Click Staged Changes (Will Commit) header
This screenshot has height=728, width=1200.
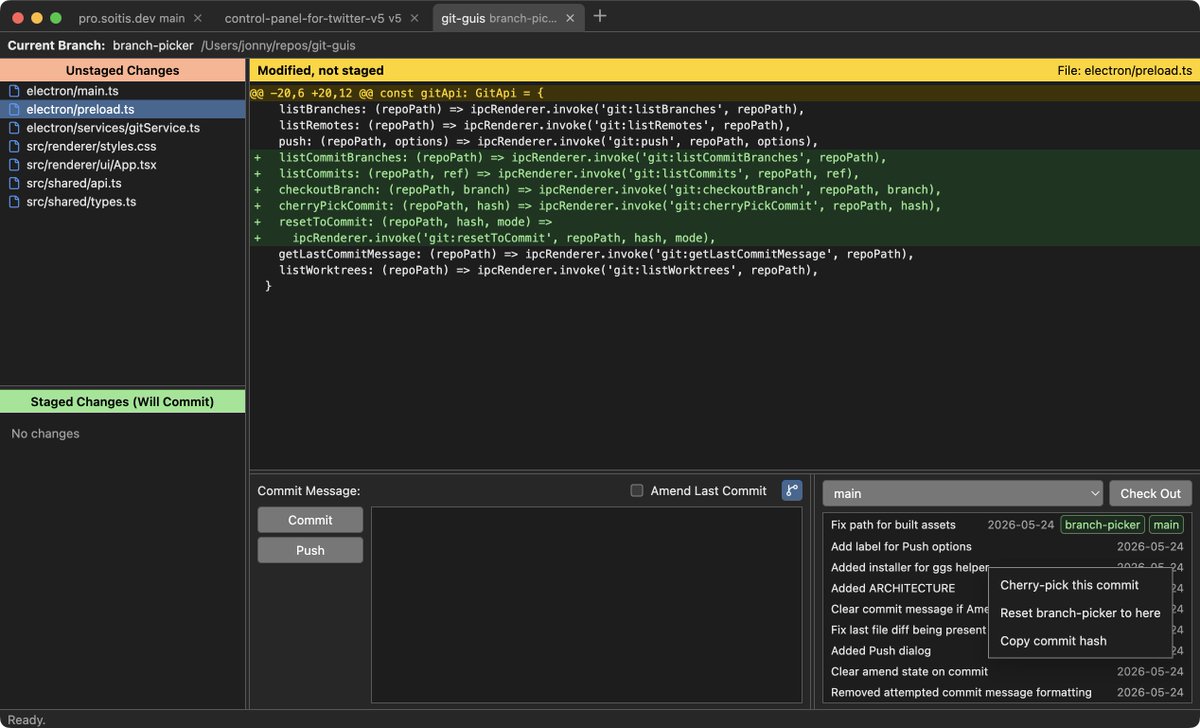click(122, 402)
